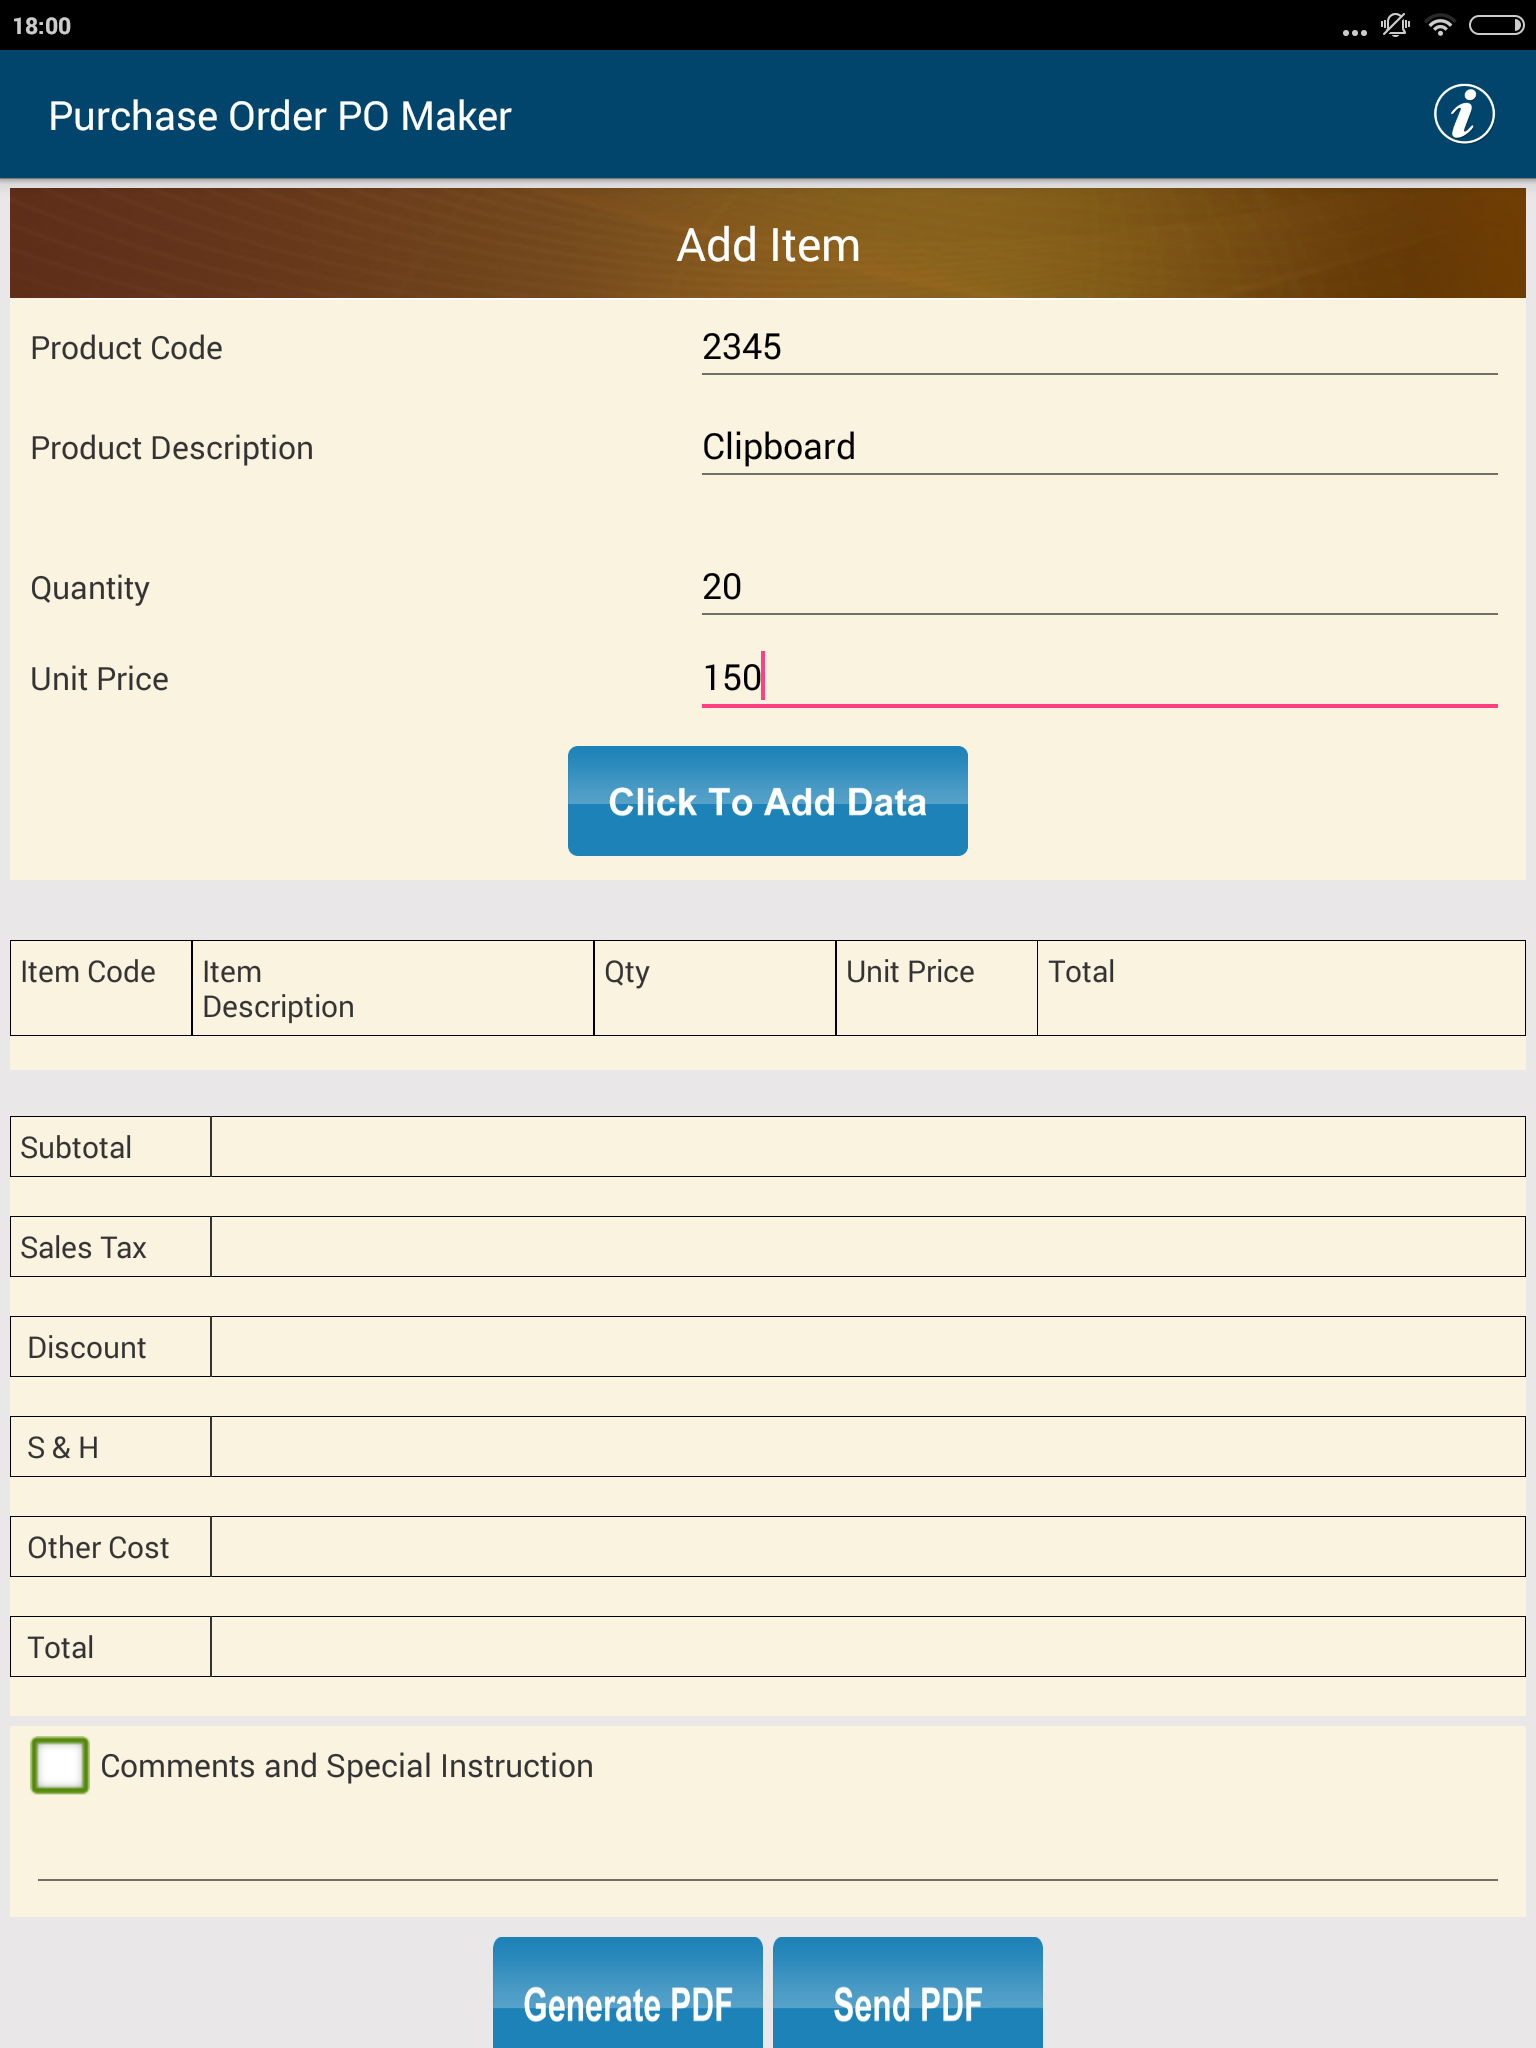The width and height of the screenshot is (1536, 2048).
Task: Tap the Product Code label
Action: pyautogui.click(x=127, y=348)
